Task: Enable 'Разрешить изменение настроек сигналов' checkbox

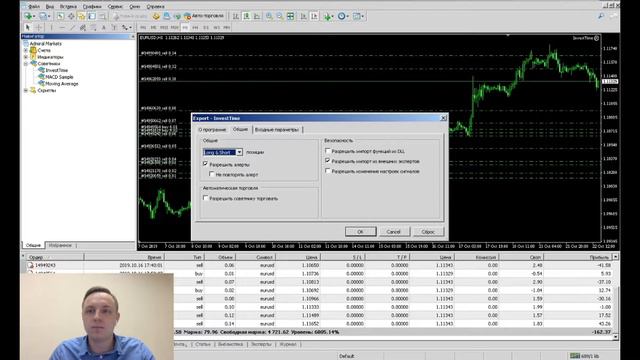Action: (x=328, y=171)
